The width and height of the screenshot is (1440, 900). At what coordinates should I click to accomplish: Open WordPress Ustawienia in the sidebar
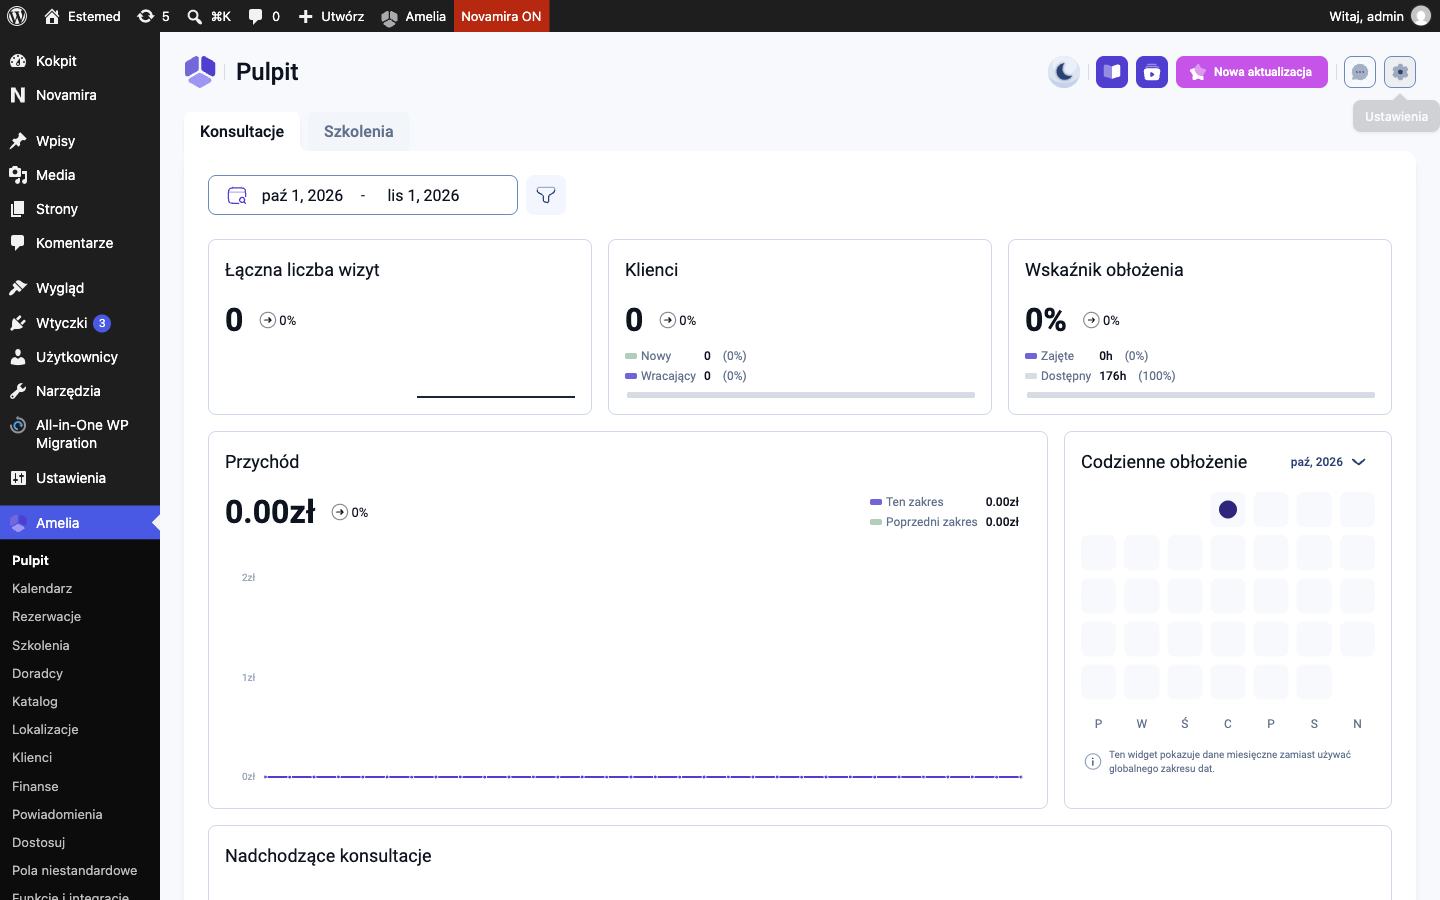coord(80,478)
